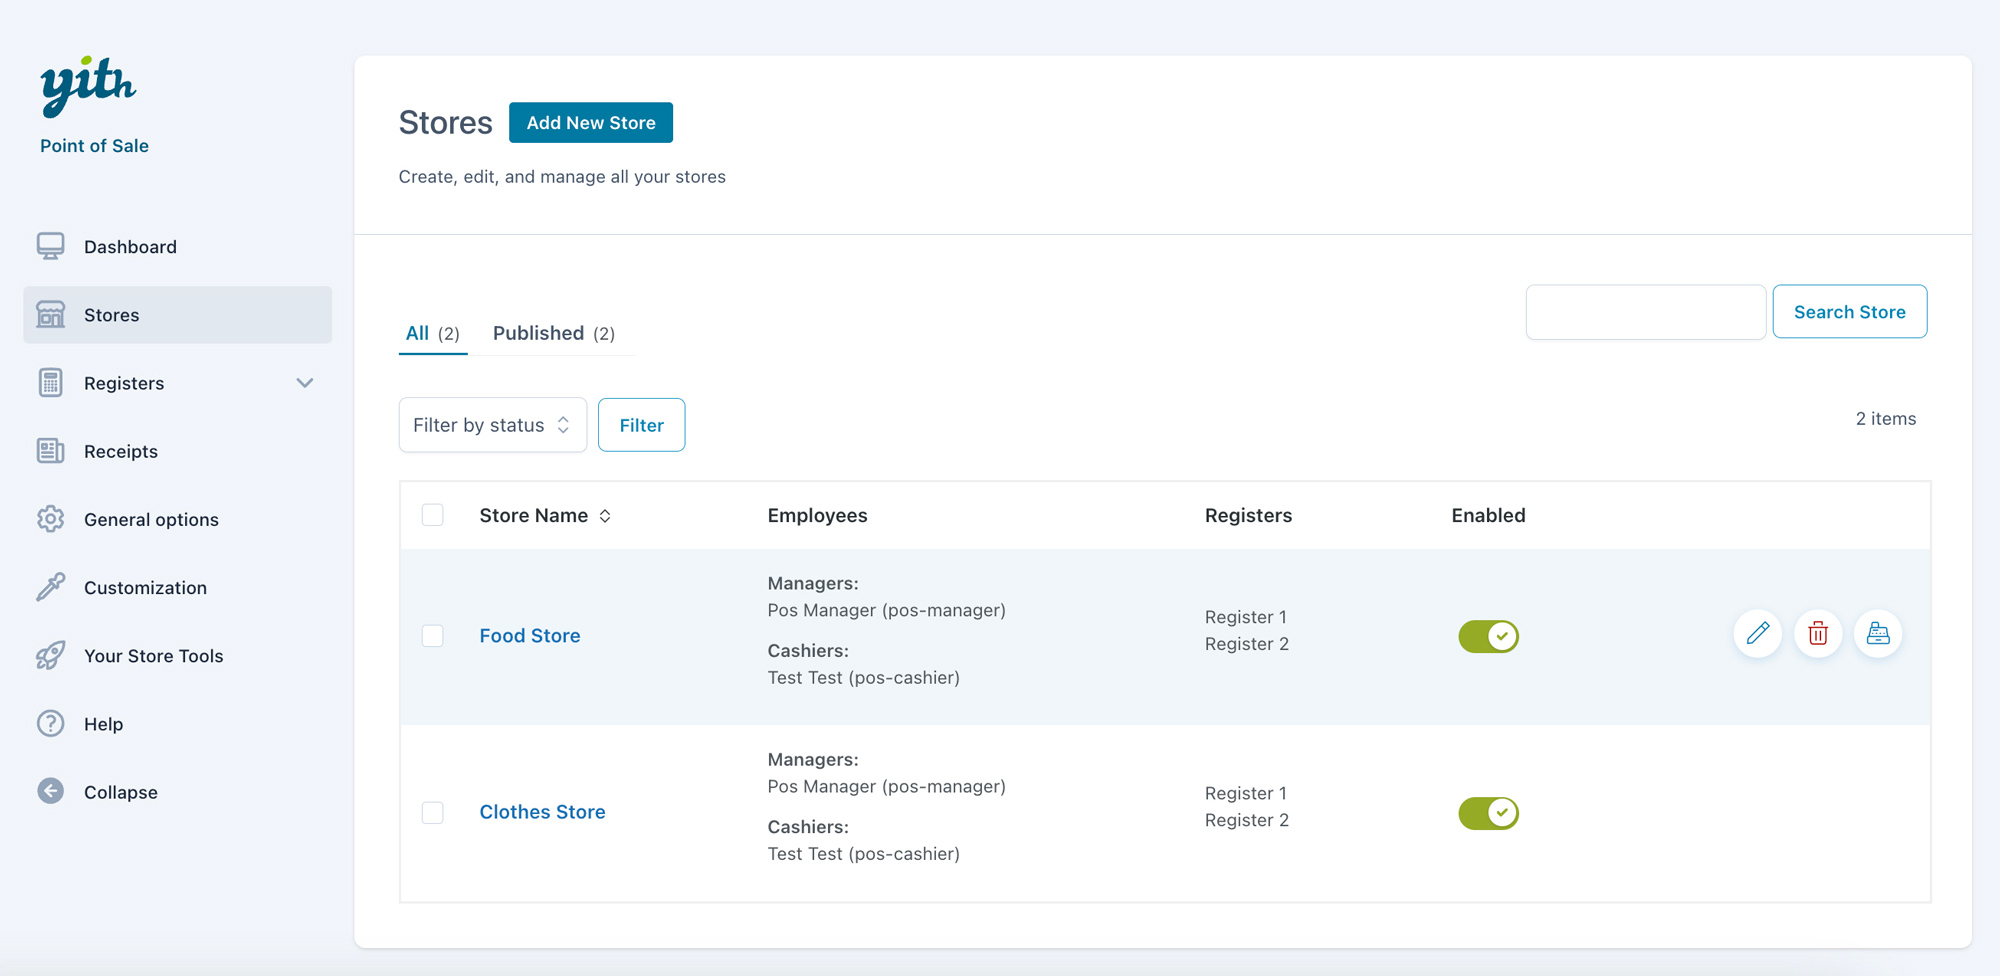Disable the Food Store enabled toggle

(1488, 636)
